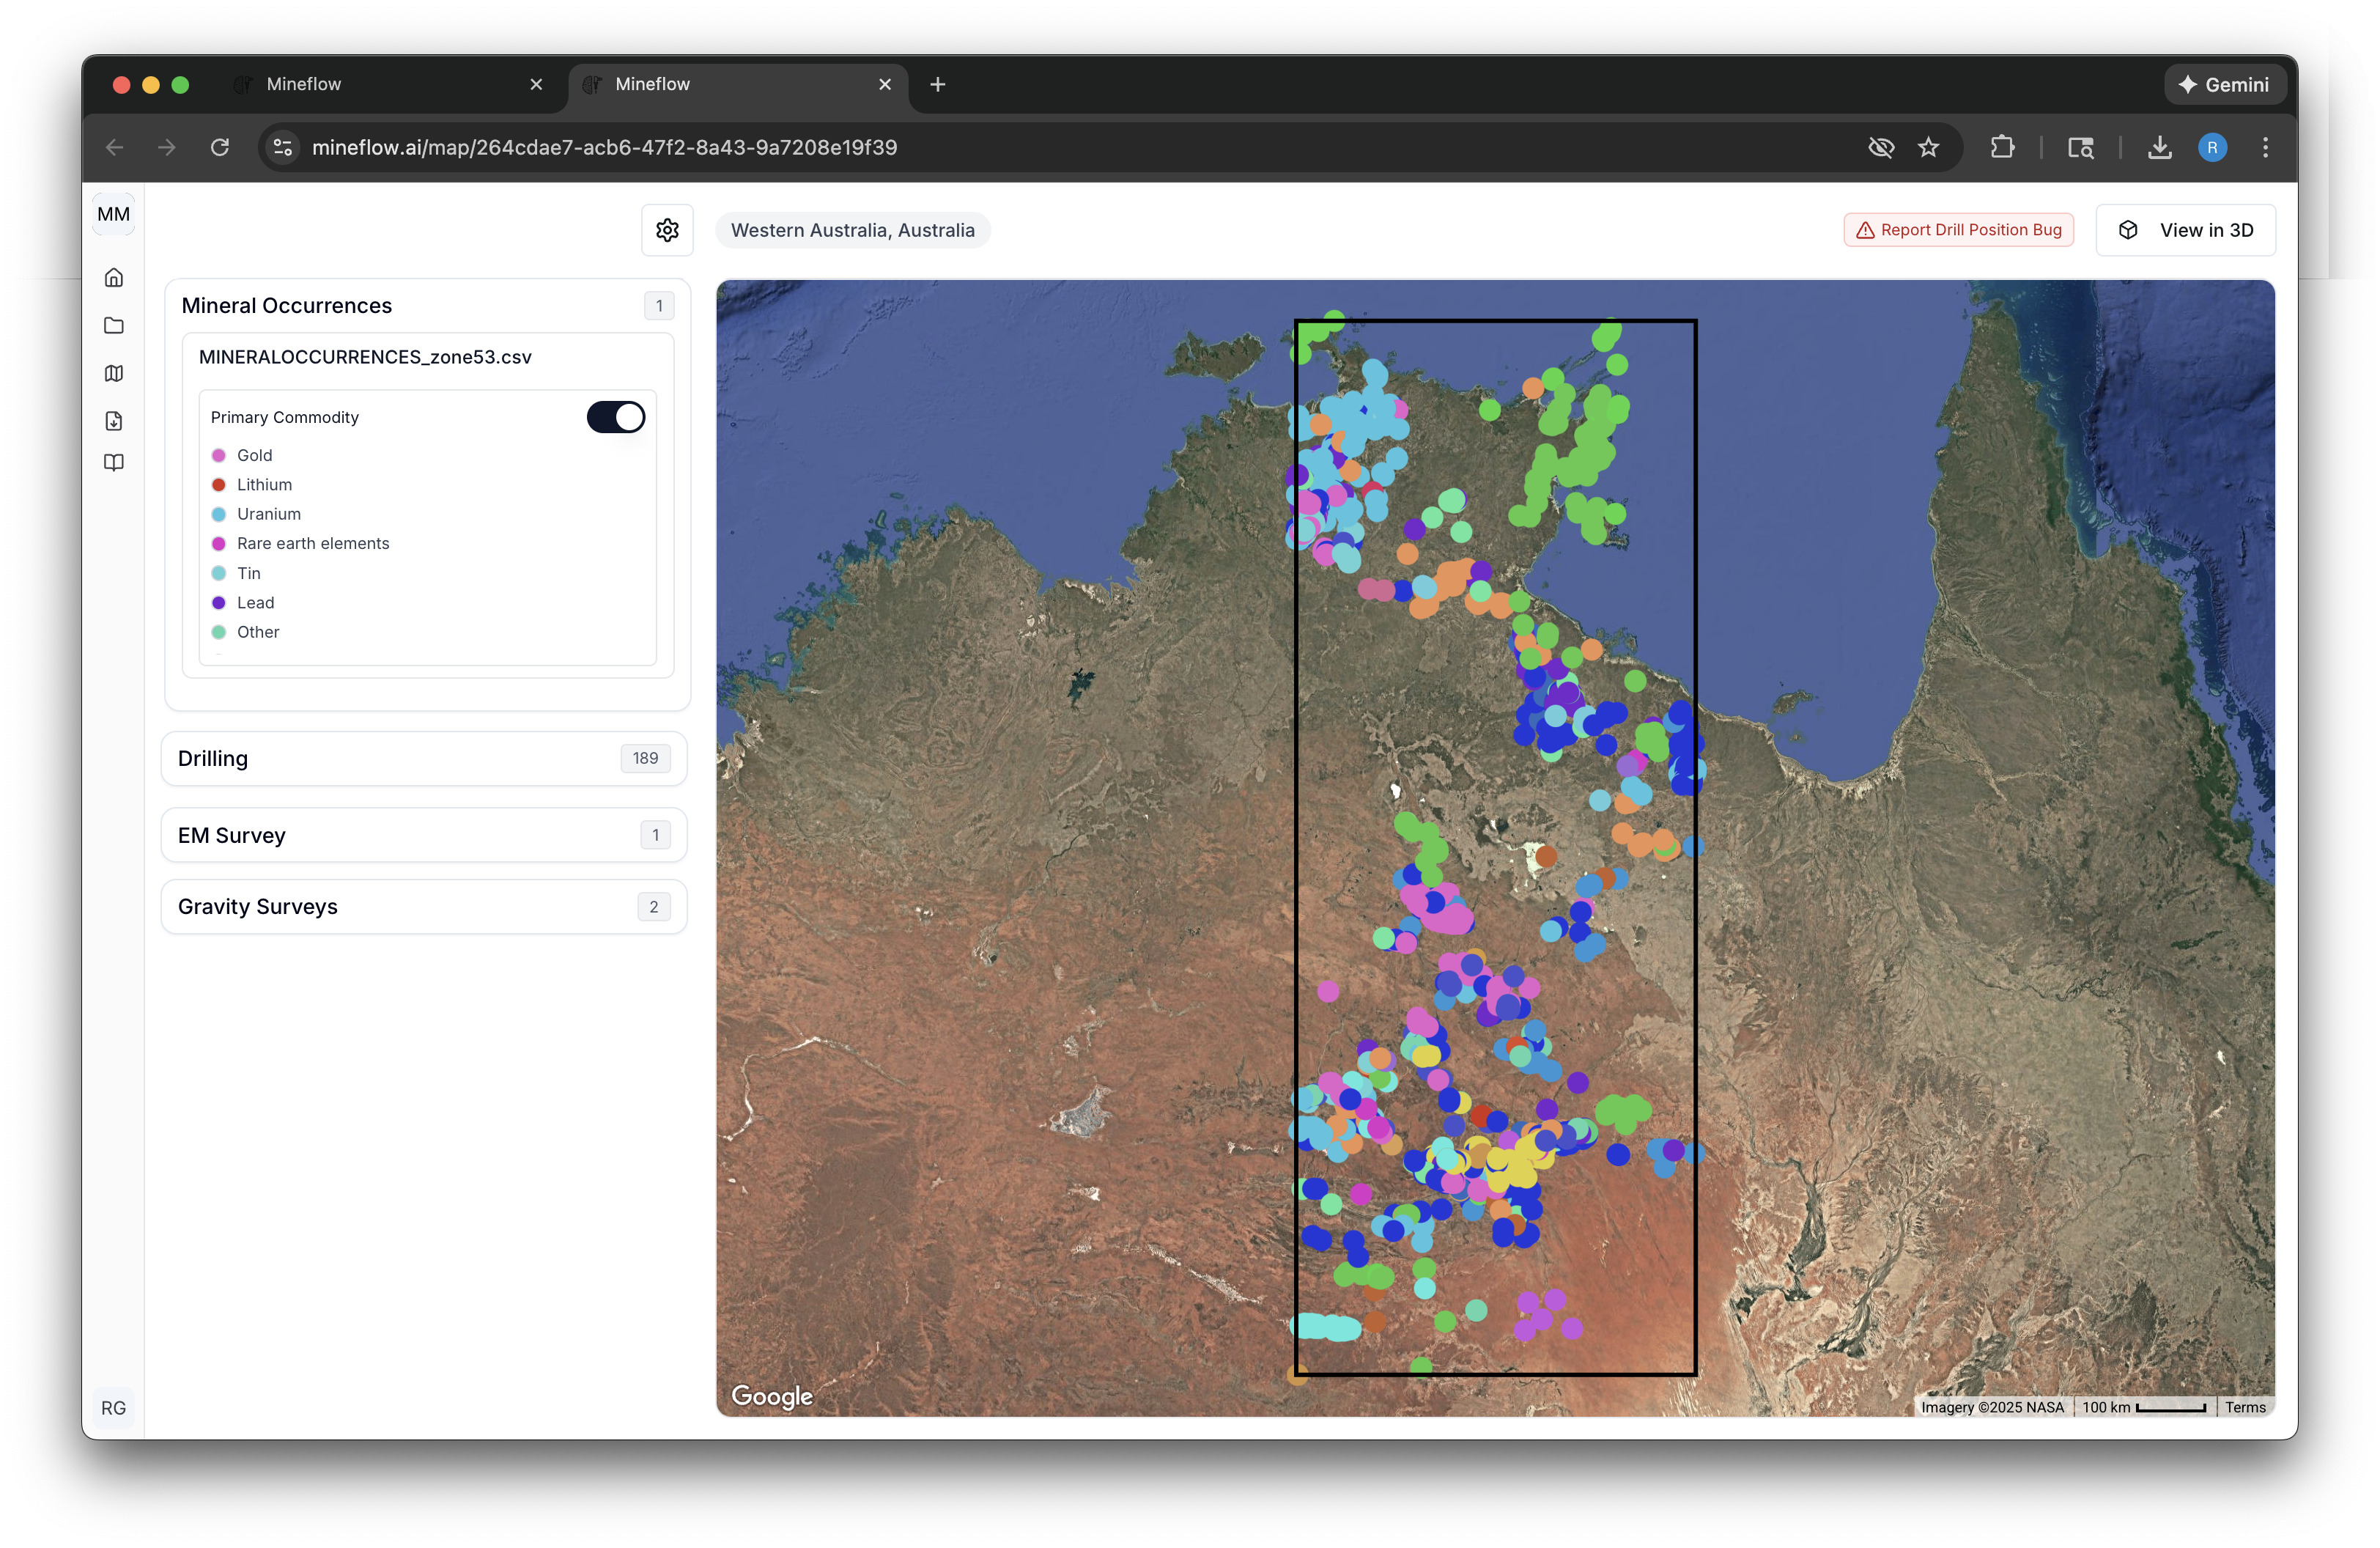Open the Projects folder sidebar icon
Screen dimensions: 2380x1548
pyautogui.click(x=113, y=325)
